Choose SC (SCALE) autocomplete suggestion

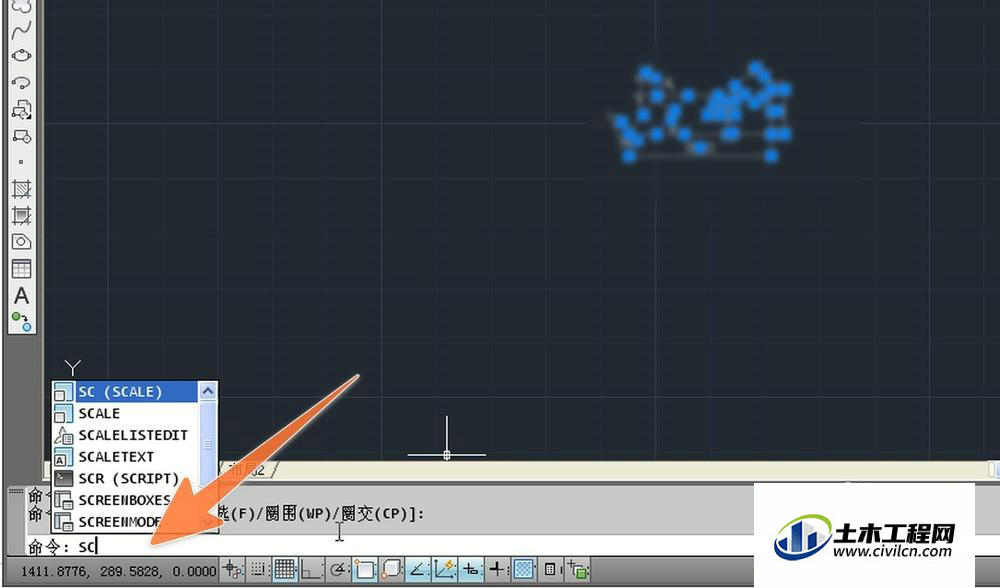pyautogui.click(x=125, y=392)
